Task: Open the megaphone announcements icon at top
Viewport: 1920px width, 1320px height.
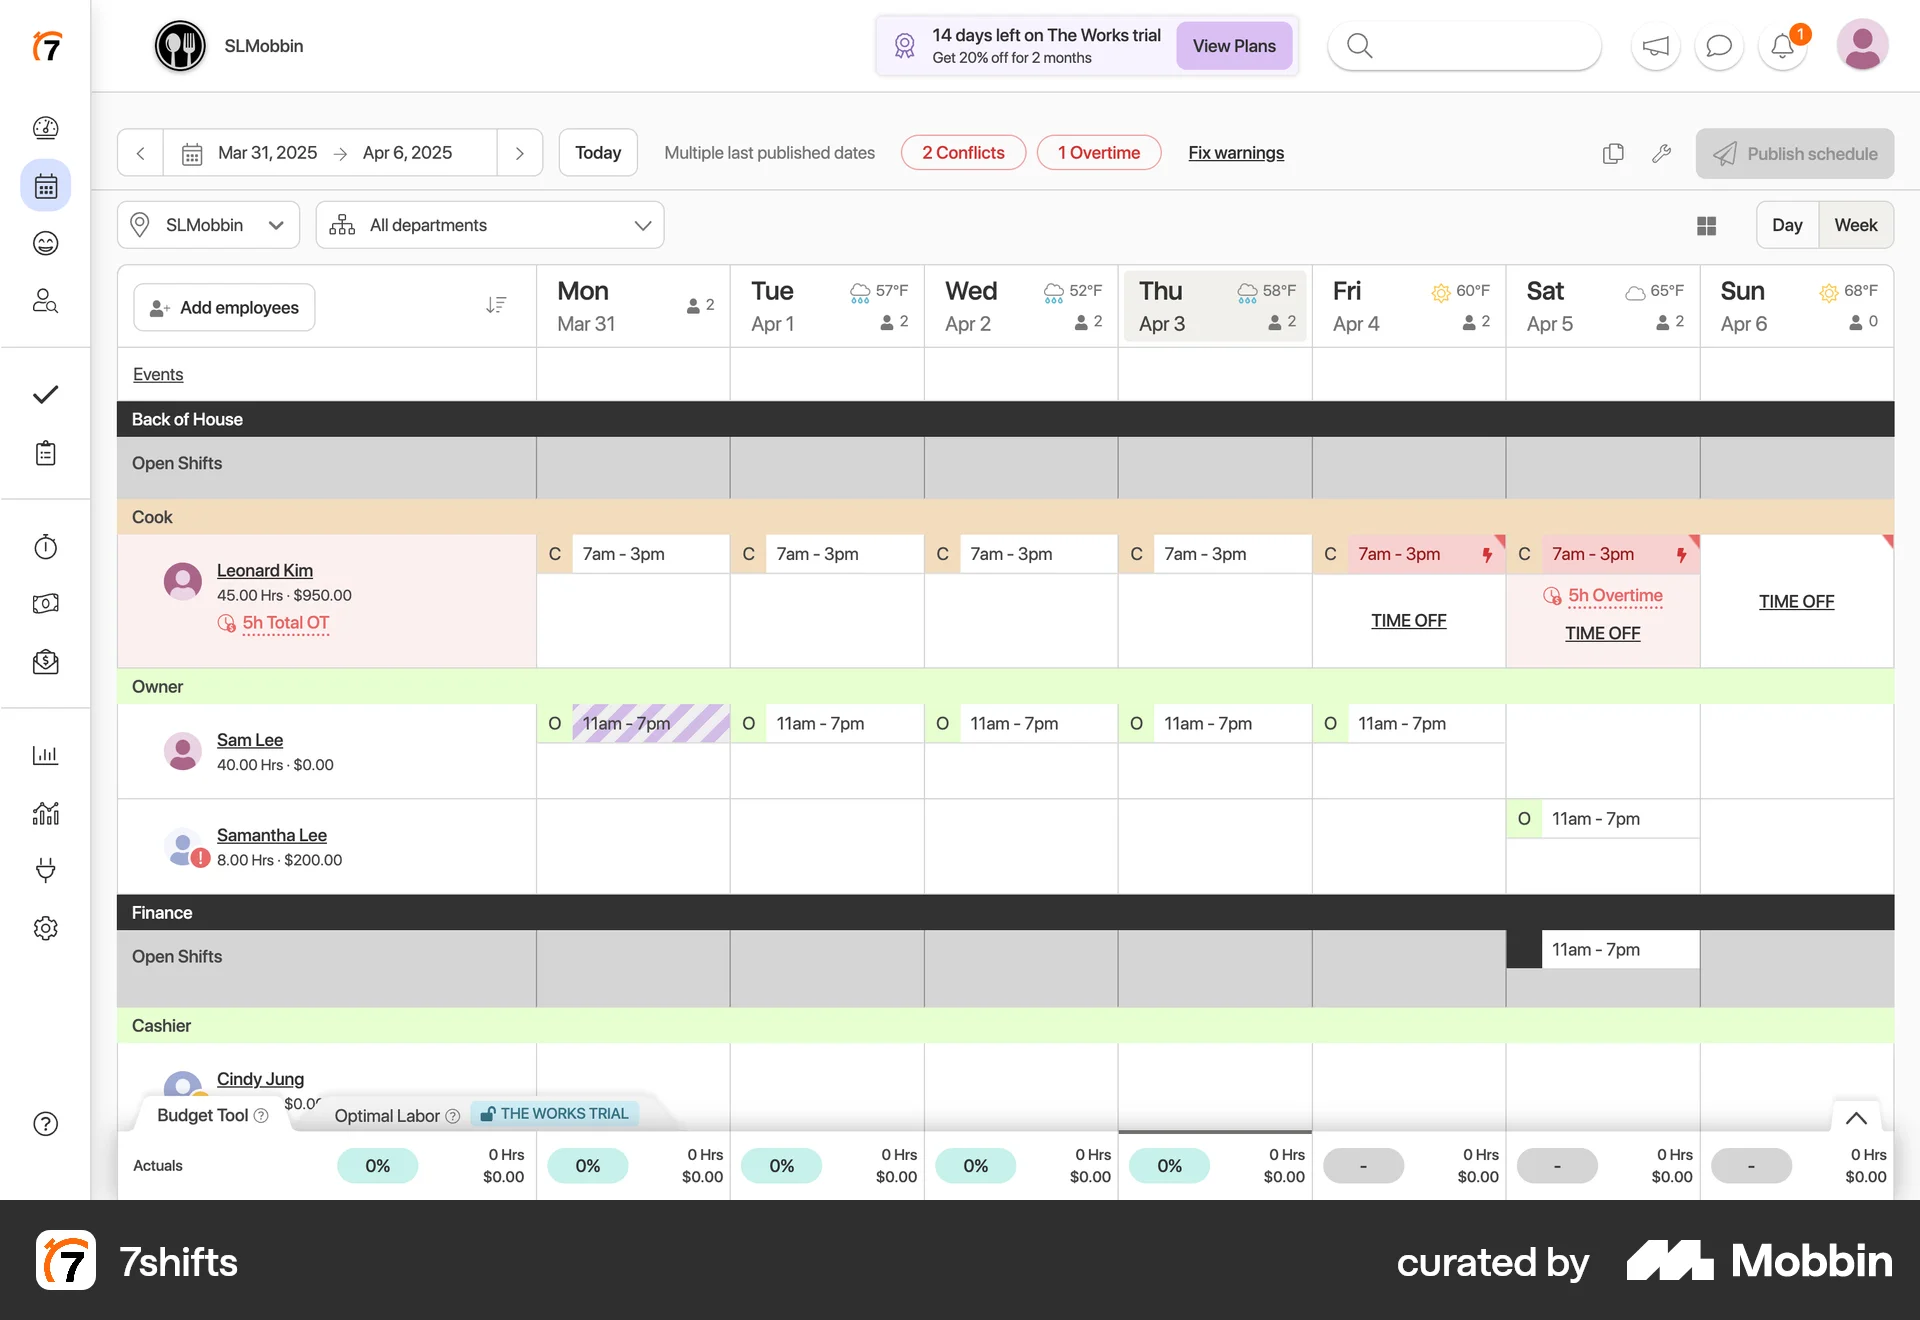Action: (1655, 45)
